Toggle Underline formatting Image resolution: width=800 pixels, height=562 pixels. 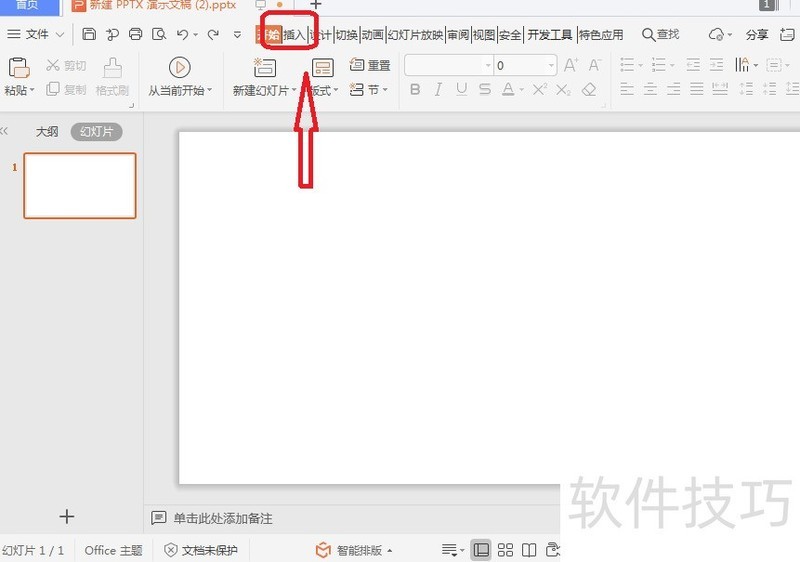tap(462, 90)
